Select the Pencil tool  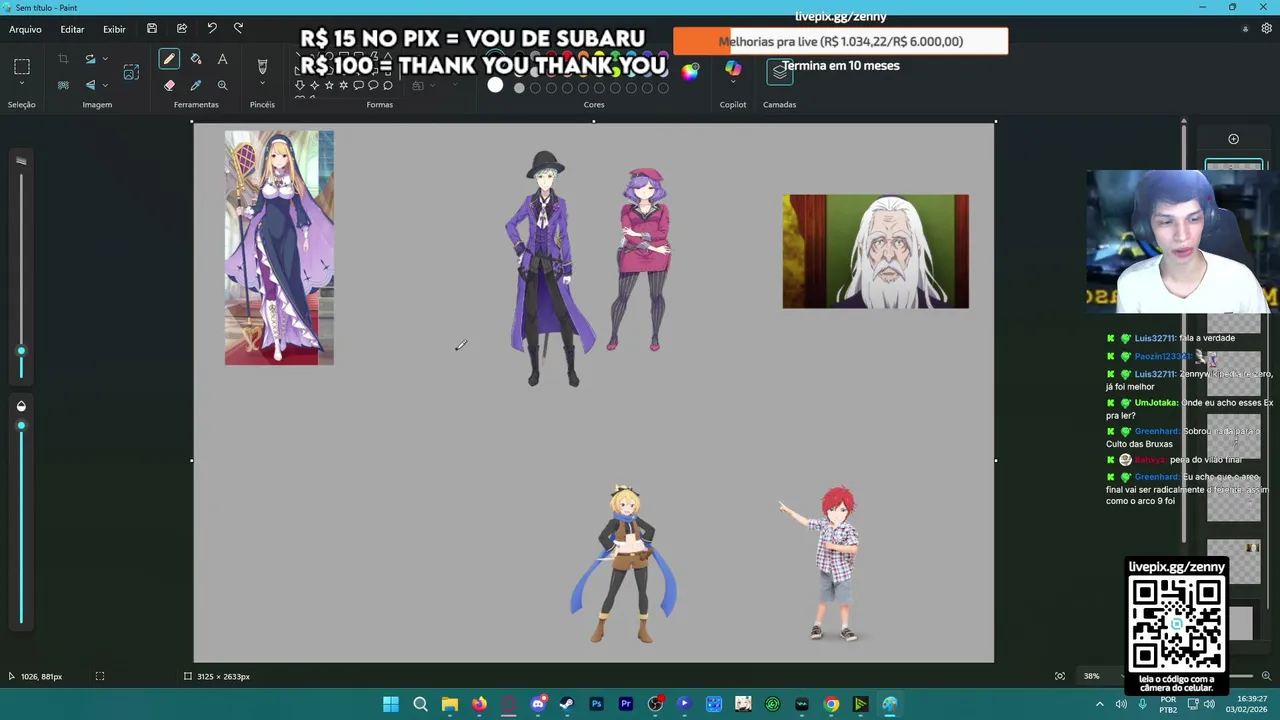click(x=169, y=59)
